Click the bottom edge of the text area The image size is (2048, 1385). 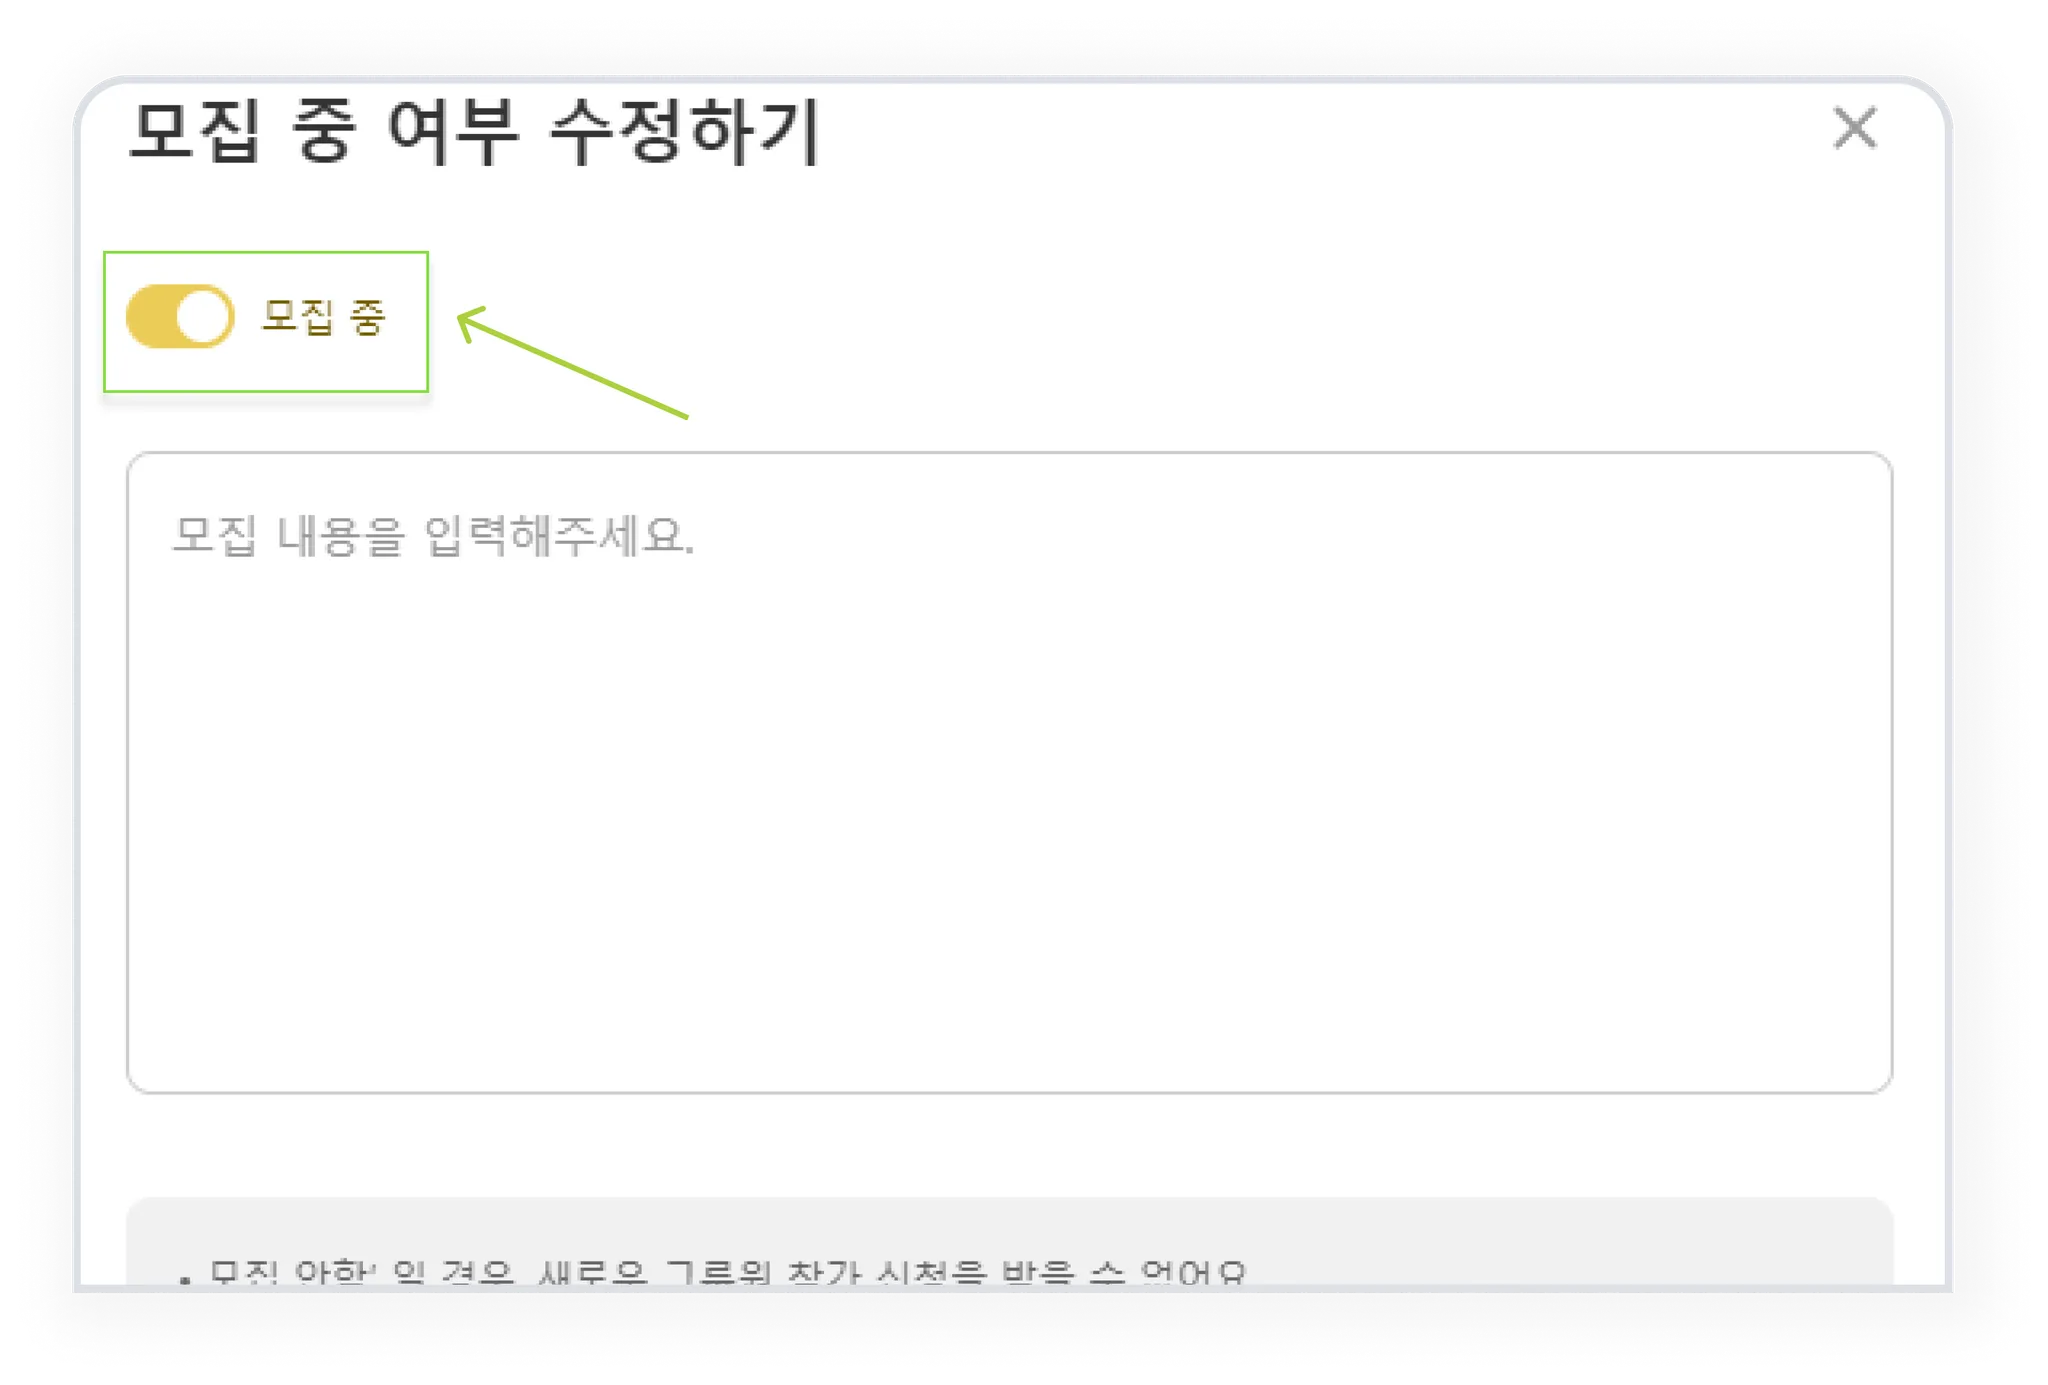point(1009,1092)
